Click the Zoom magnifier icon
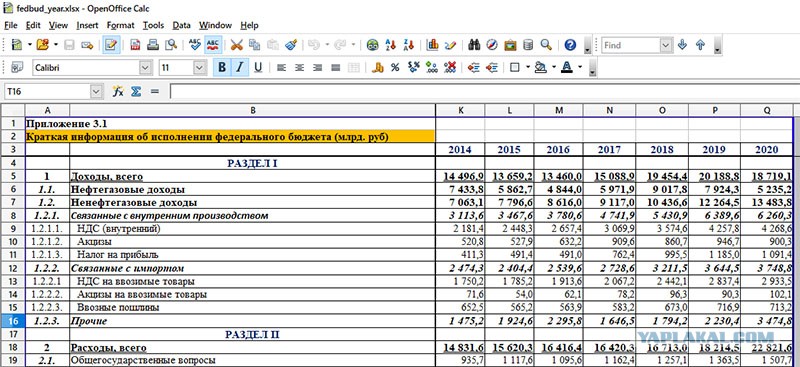 click(546, 45)
